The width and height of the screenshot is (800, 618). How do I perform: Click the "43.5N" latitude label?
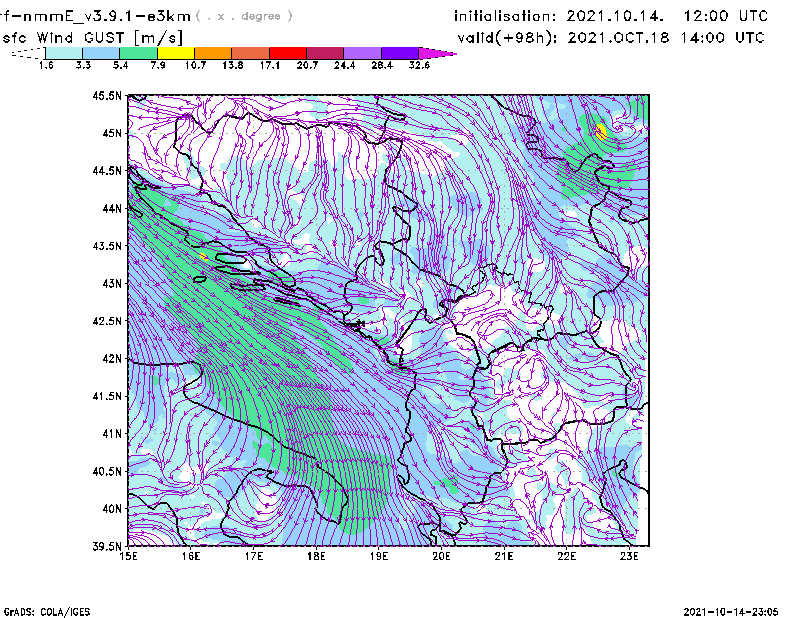[x=107, y=246]
